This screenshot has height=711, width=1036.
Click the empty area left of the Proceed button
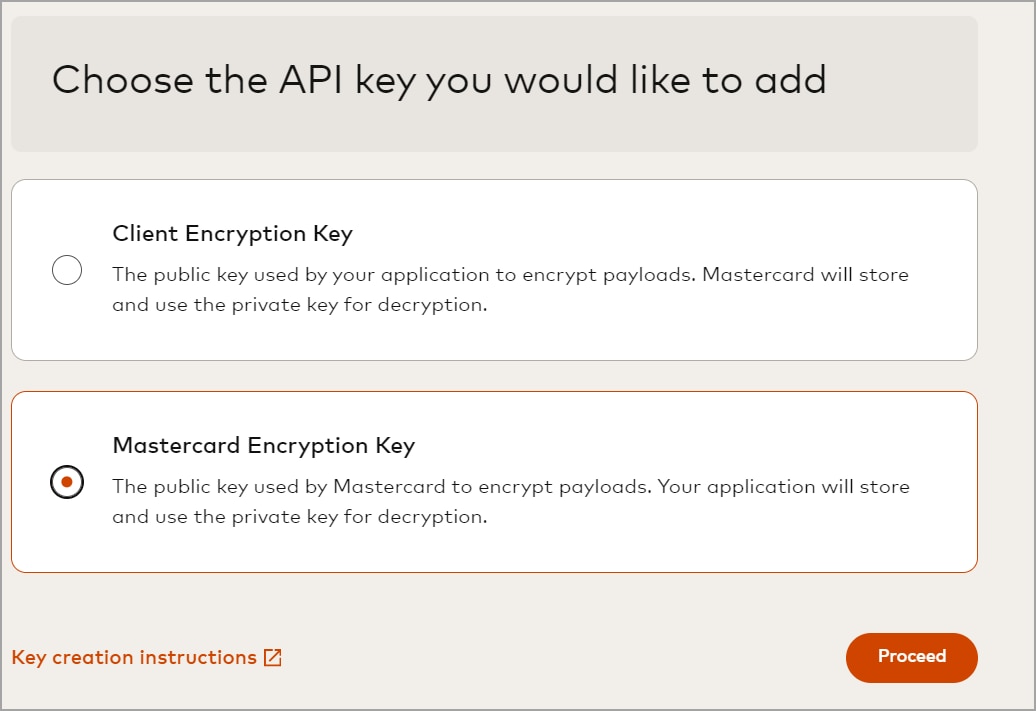coord(600,657)
